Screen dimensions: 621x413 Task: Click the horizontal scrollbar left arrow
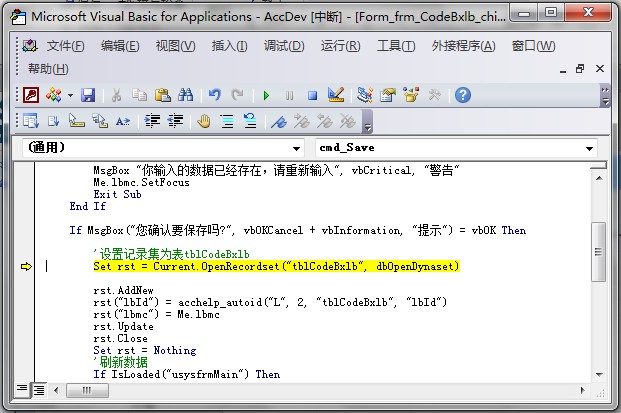(x=56, y=390)
